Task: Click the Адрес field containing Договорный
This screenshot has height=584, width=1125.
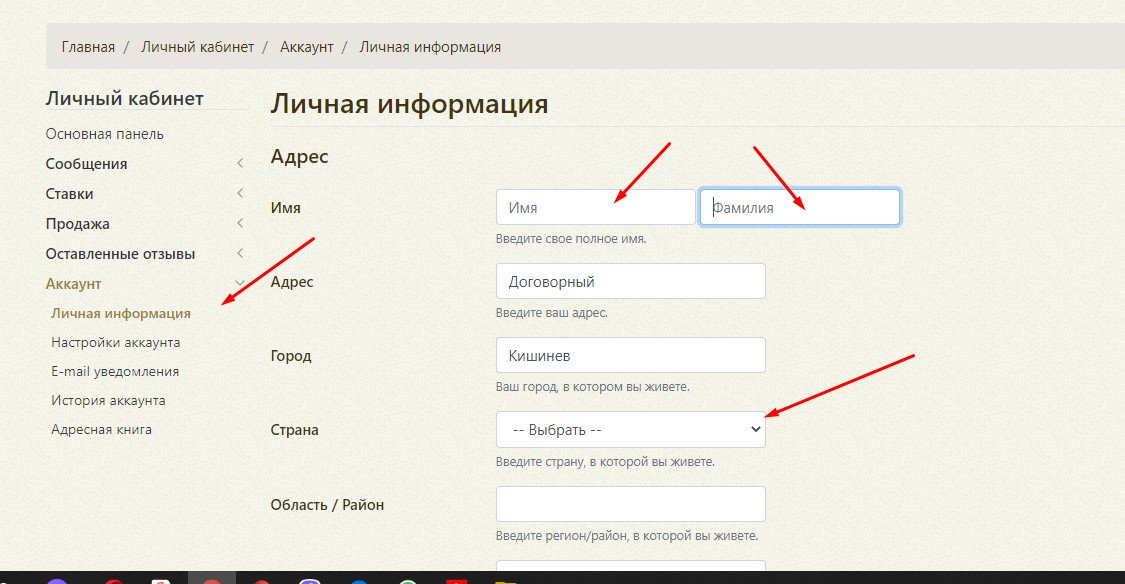Action: pos(630,281)
